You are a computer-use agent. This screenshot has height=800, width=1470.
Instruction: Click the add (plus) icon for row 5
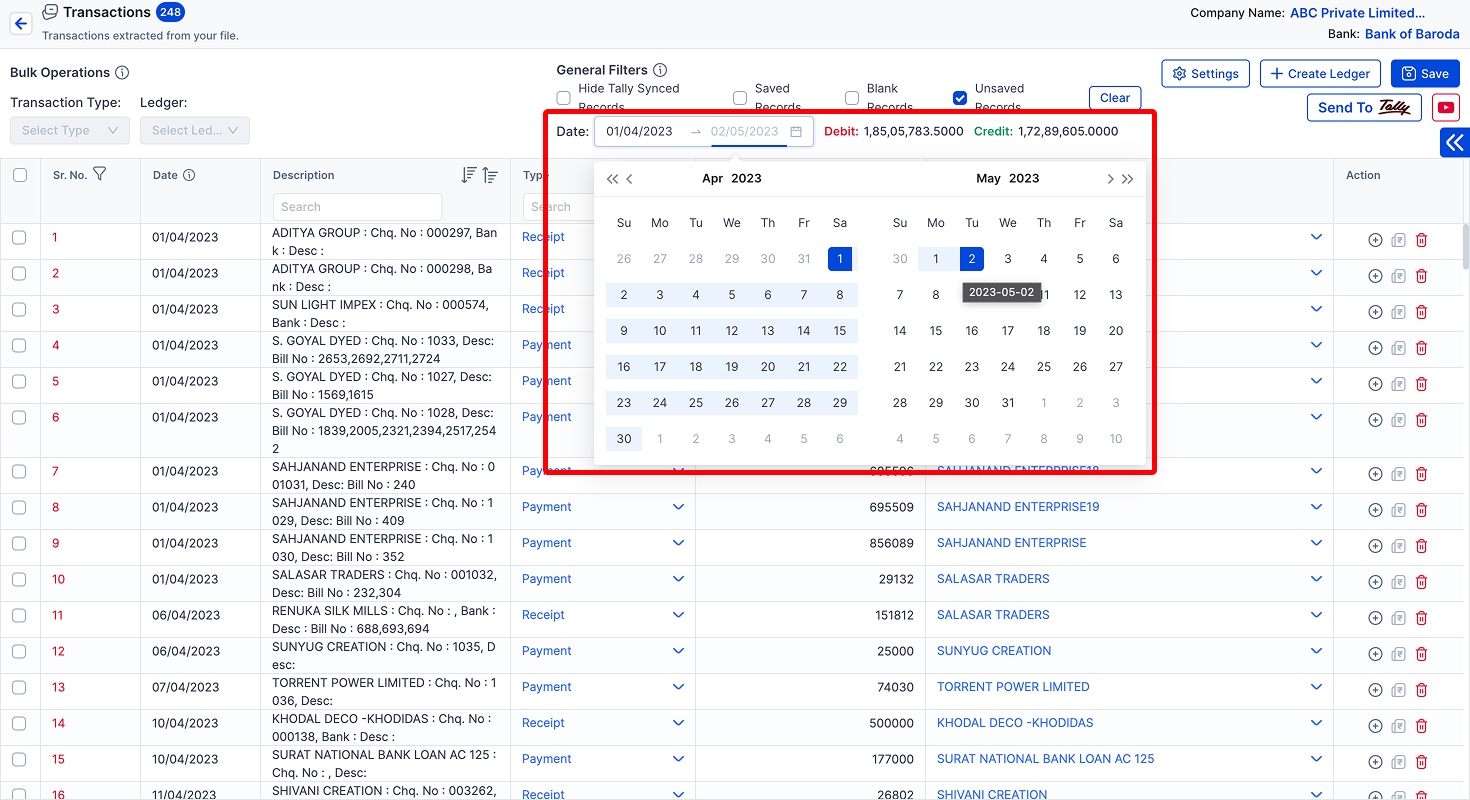click(1375, 384)
